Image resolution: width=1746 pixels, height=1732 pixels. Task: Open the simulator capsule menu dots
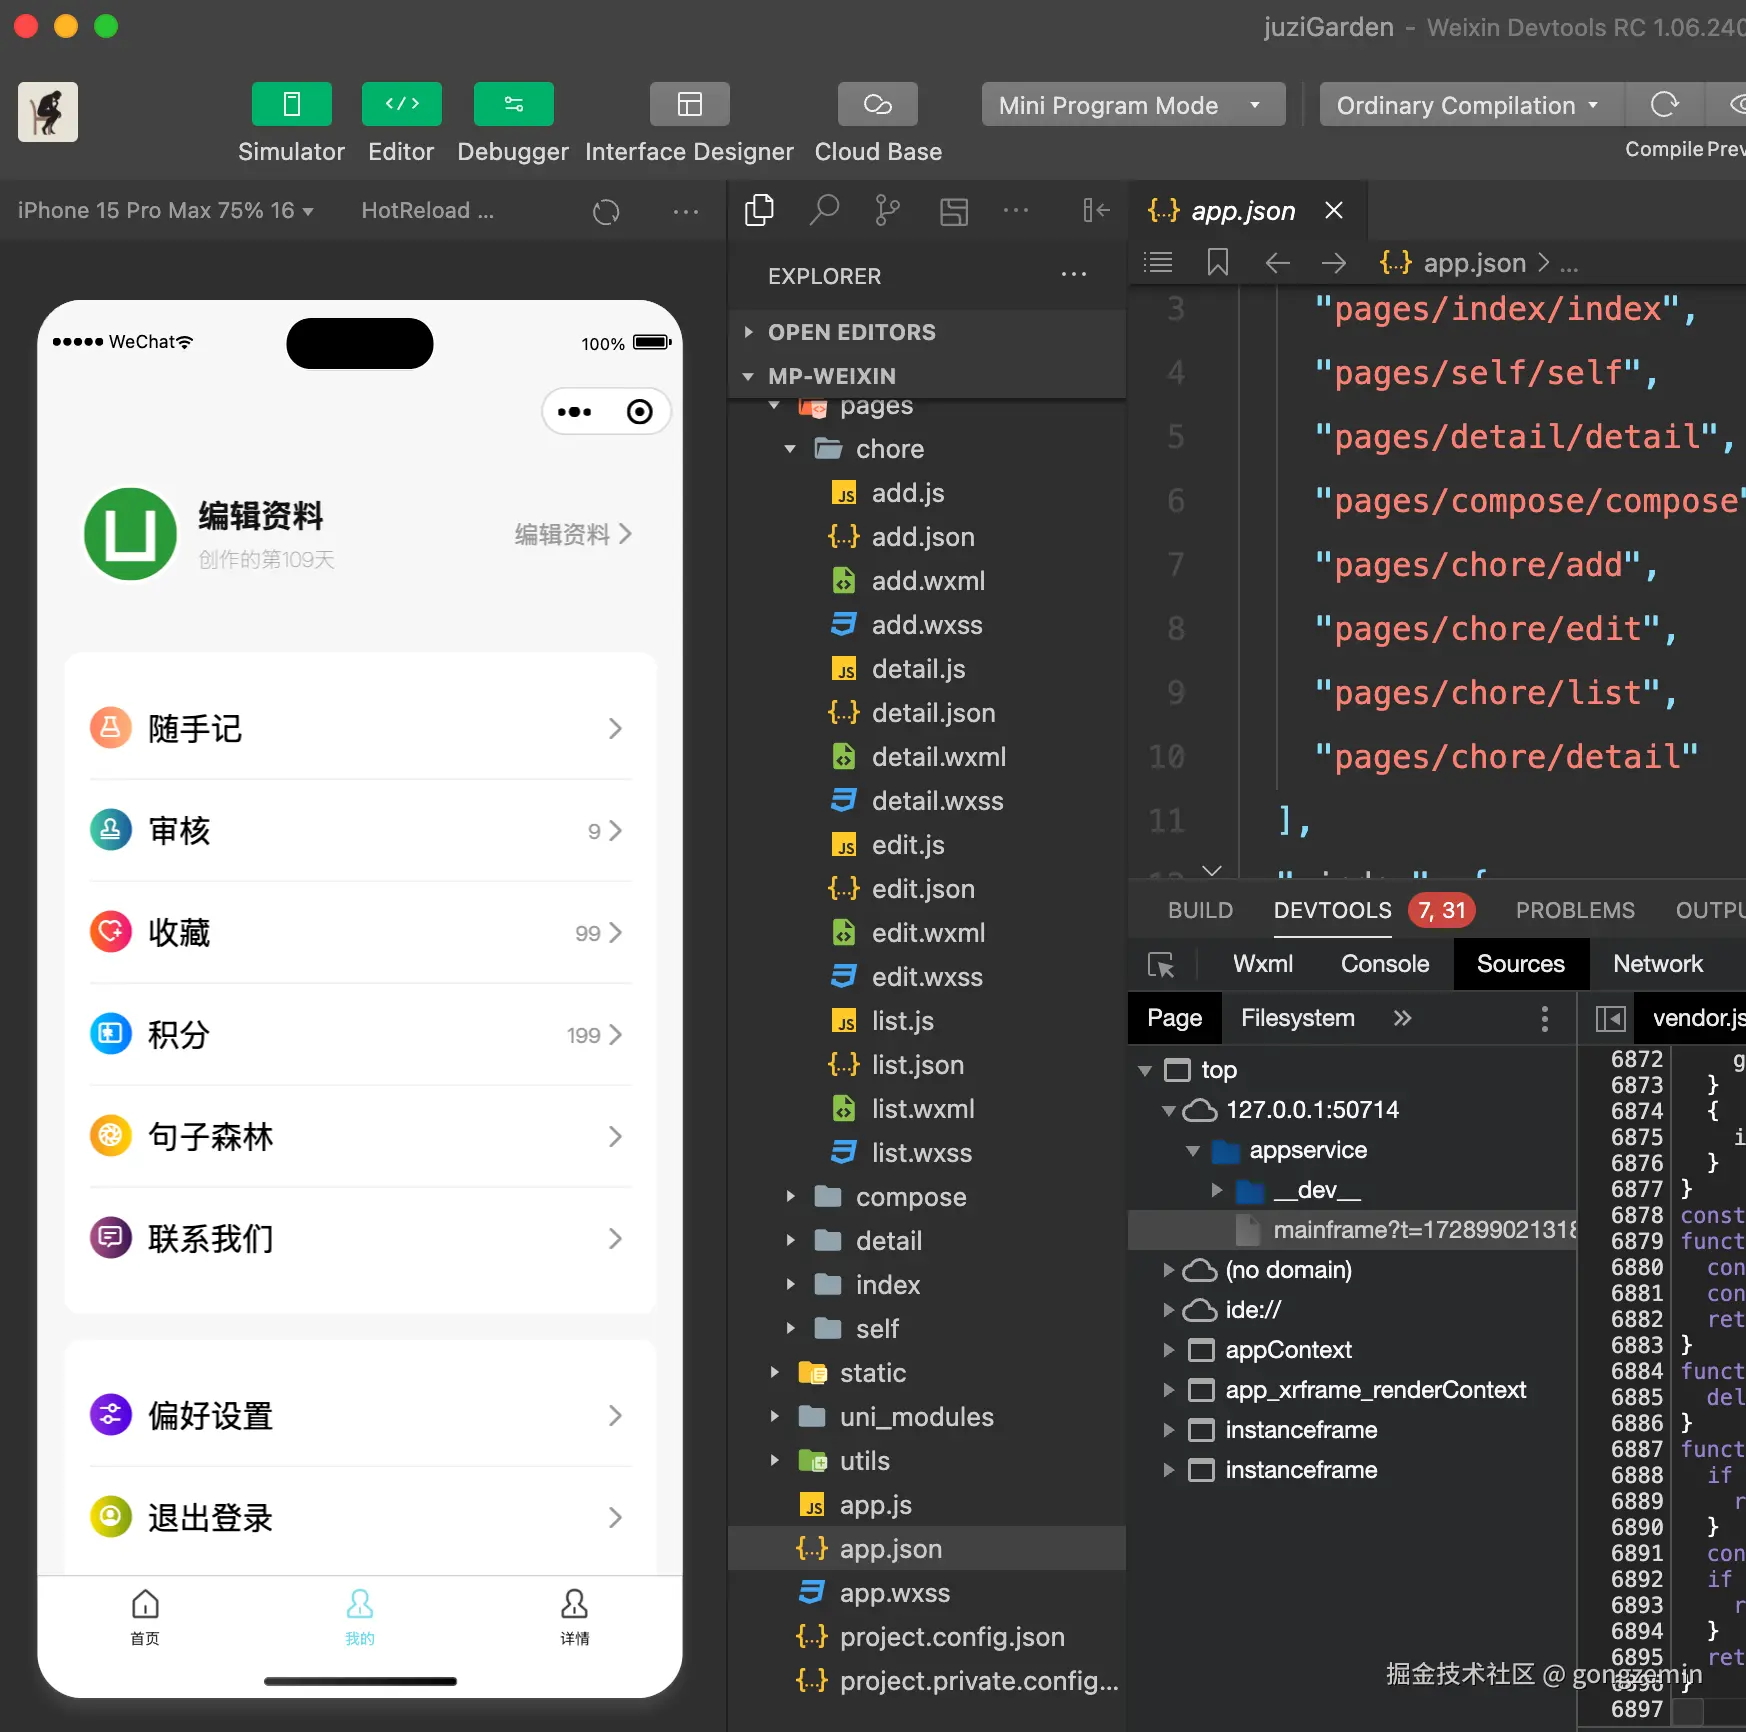pyautogui.click(x=574, y=412)
